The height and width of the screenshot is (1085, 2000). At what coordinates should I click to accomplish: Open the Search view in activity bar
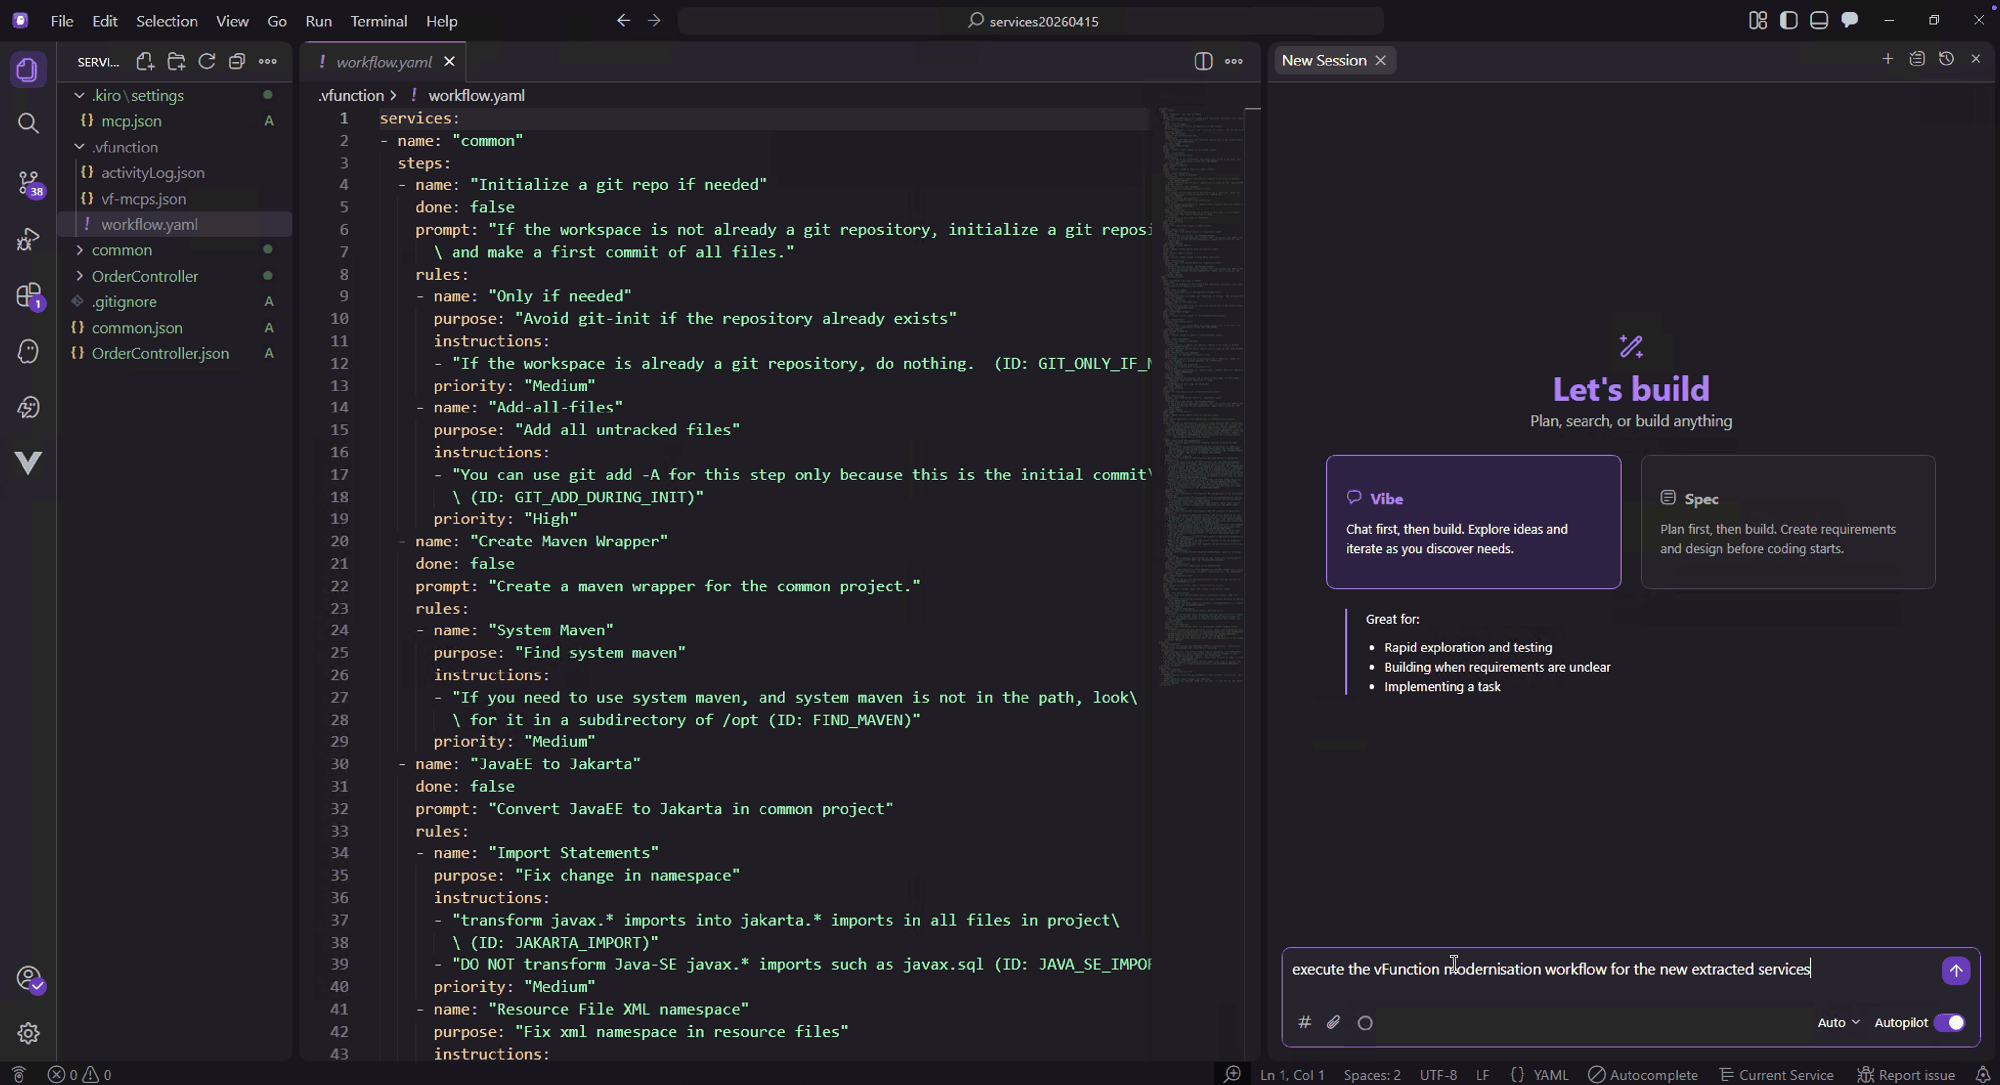[x=28, y=123]
